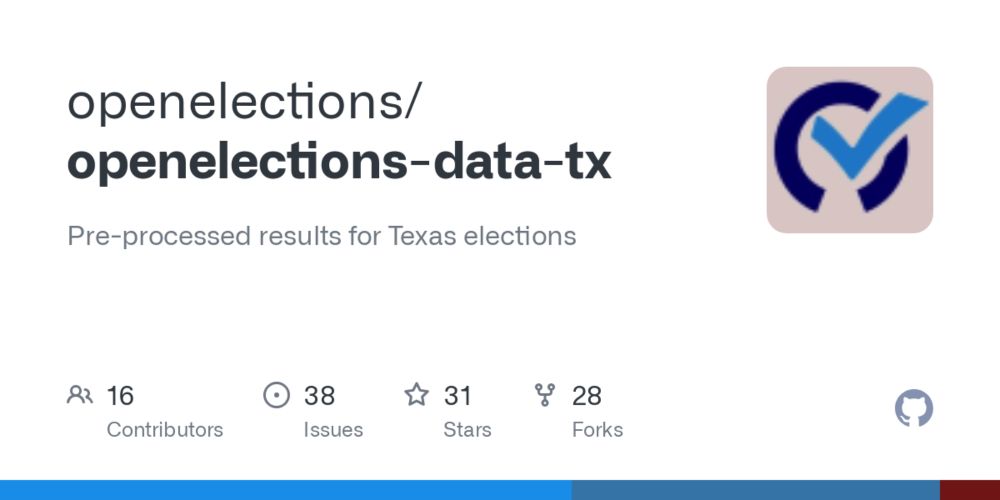The width and height of the screenshot is (1000, 500).
Task: Click the Issues circle-dot icon
Action: point(276,395)
